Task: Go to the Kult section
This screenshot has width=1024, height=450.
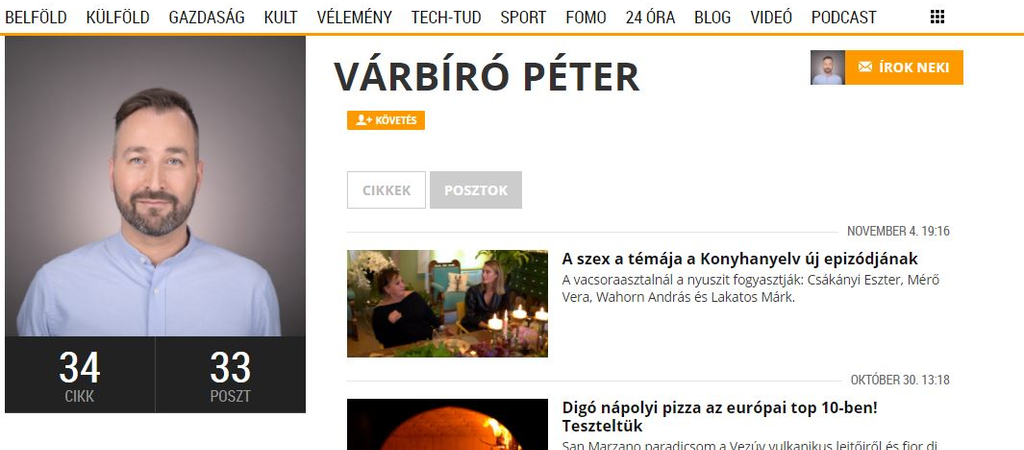Action: coord(281,18)
